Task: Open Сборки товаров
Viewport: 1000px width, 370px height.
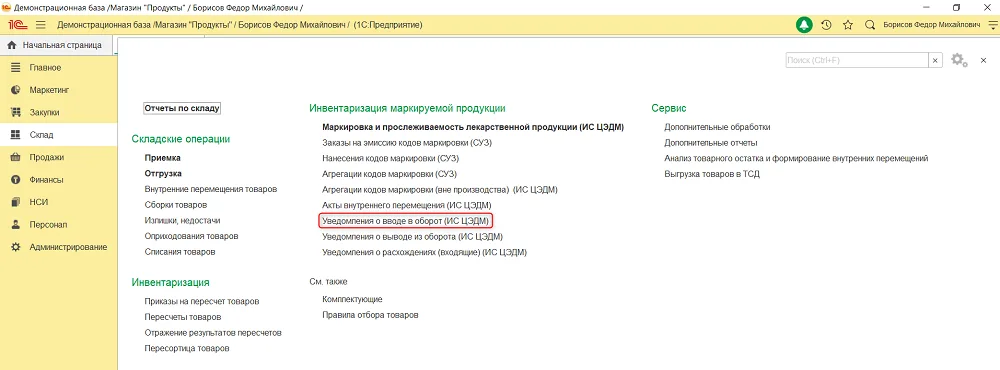Action: pos(175,205)
